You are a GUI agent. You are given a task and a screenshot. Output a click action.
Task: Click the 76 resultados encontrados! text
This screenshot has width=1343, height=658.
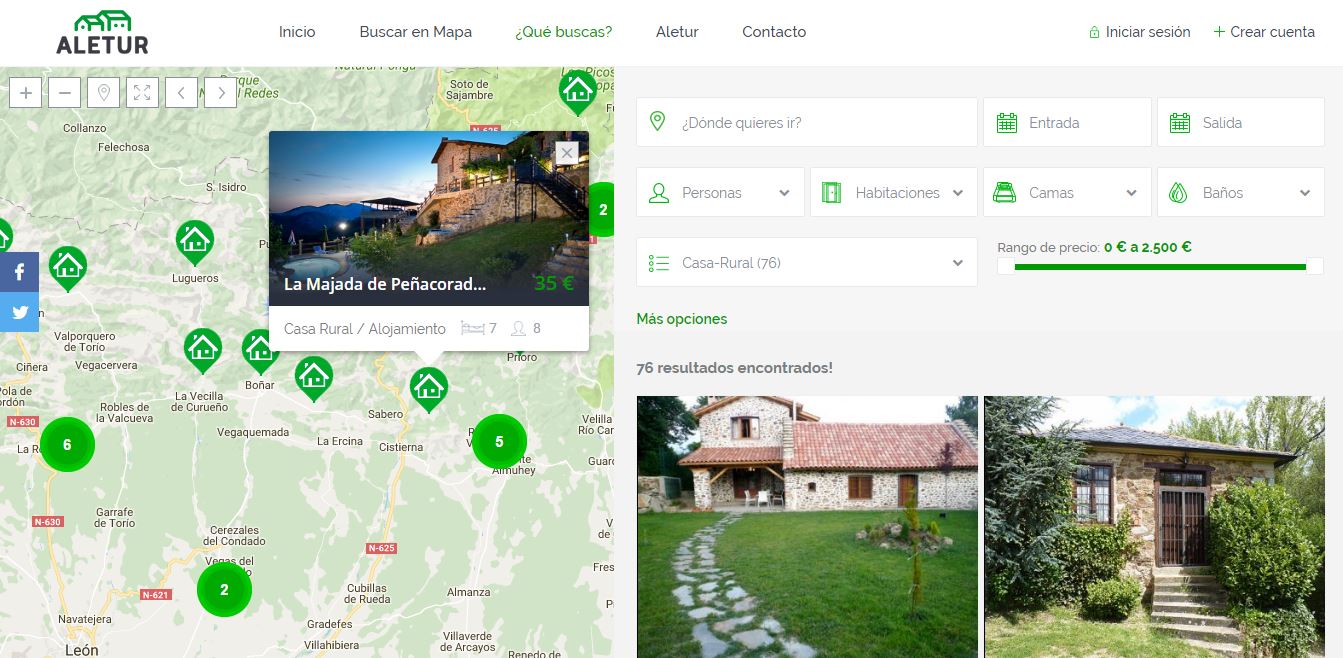point(734,368)
